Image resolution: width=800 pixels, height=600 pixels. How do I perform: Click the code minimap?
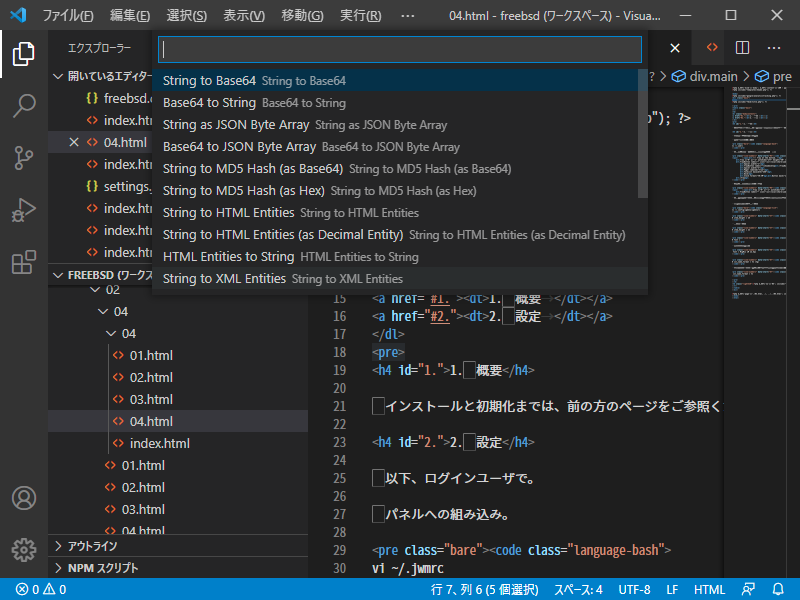pyautogui.click(x=759, y=194)
